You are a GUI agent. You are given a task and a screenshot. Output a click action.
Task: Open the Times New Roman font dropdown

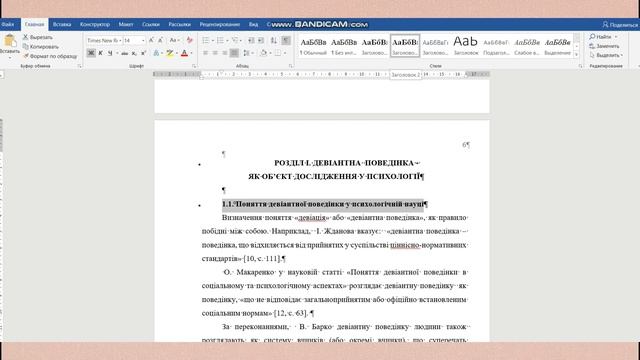click(x=120, y=40)
